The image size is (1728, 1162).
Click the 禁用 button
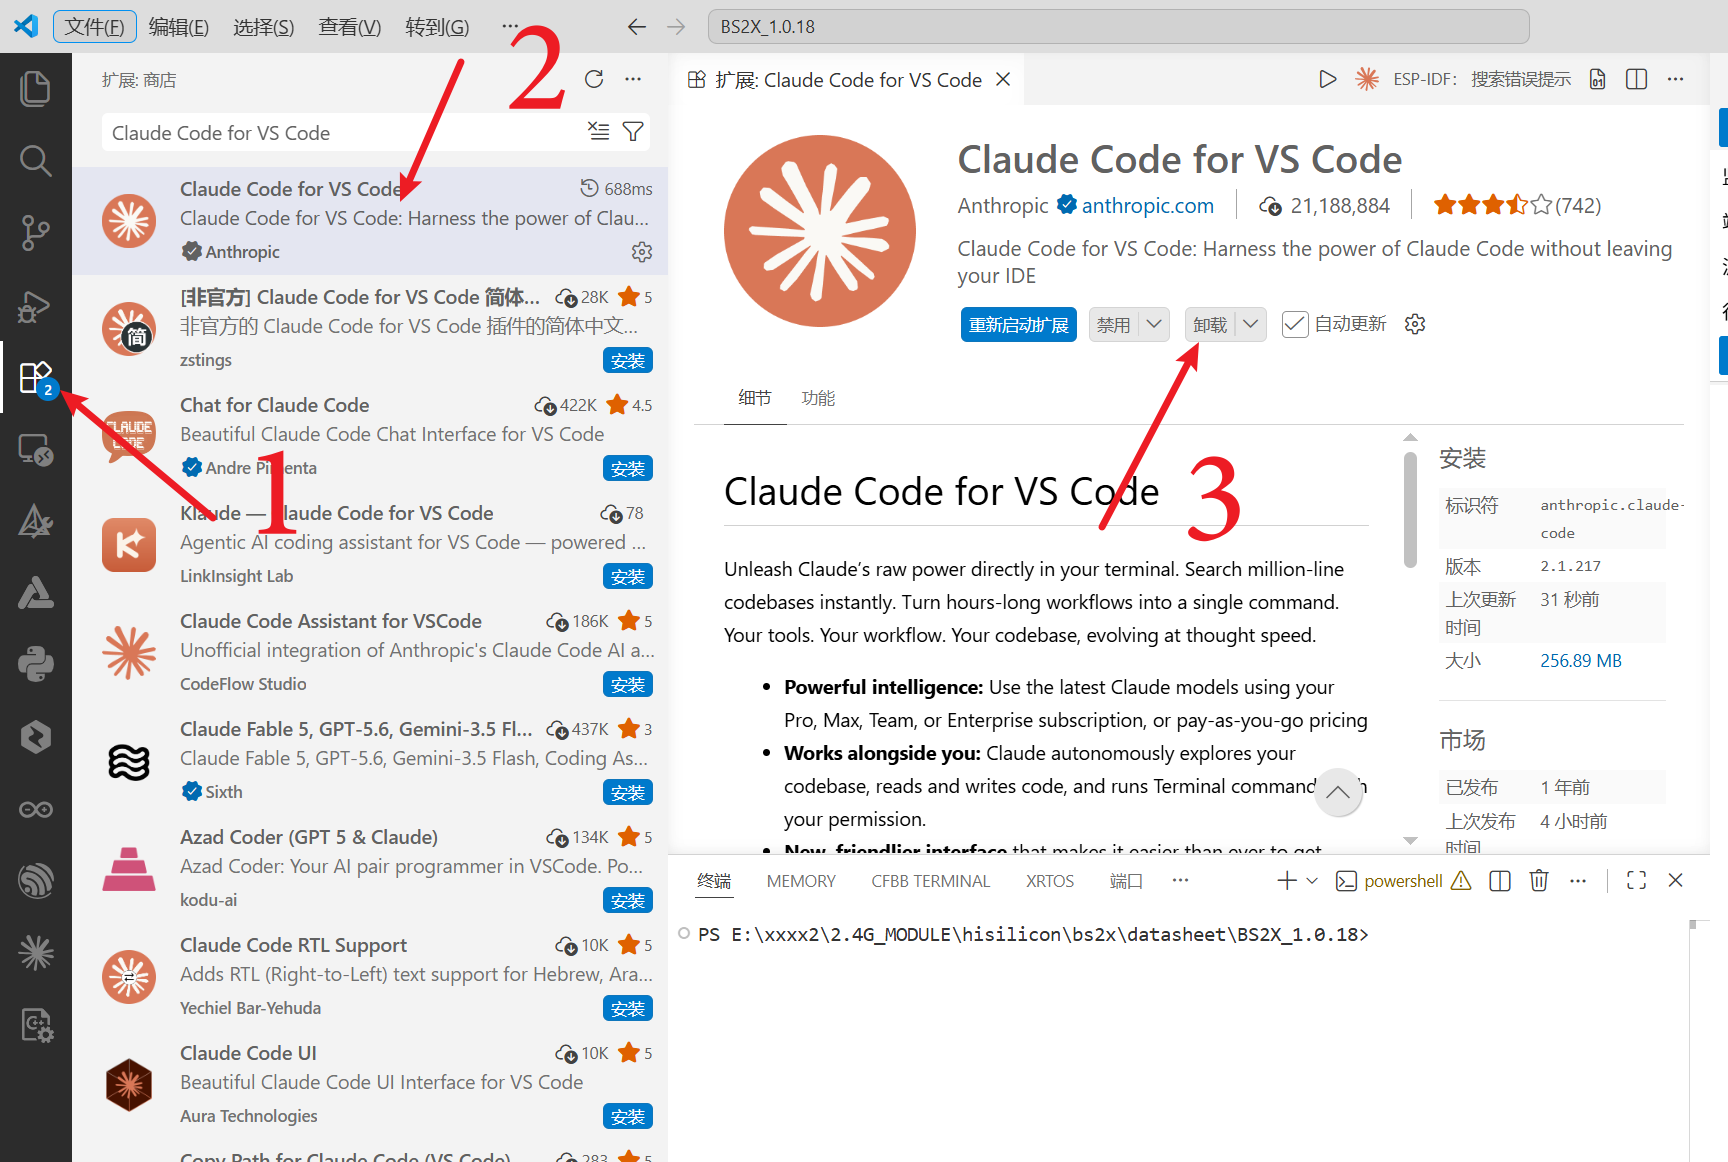coord(1113,324)
